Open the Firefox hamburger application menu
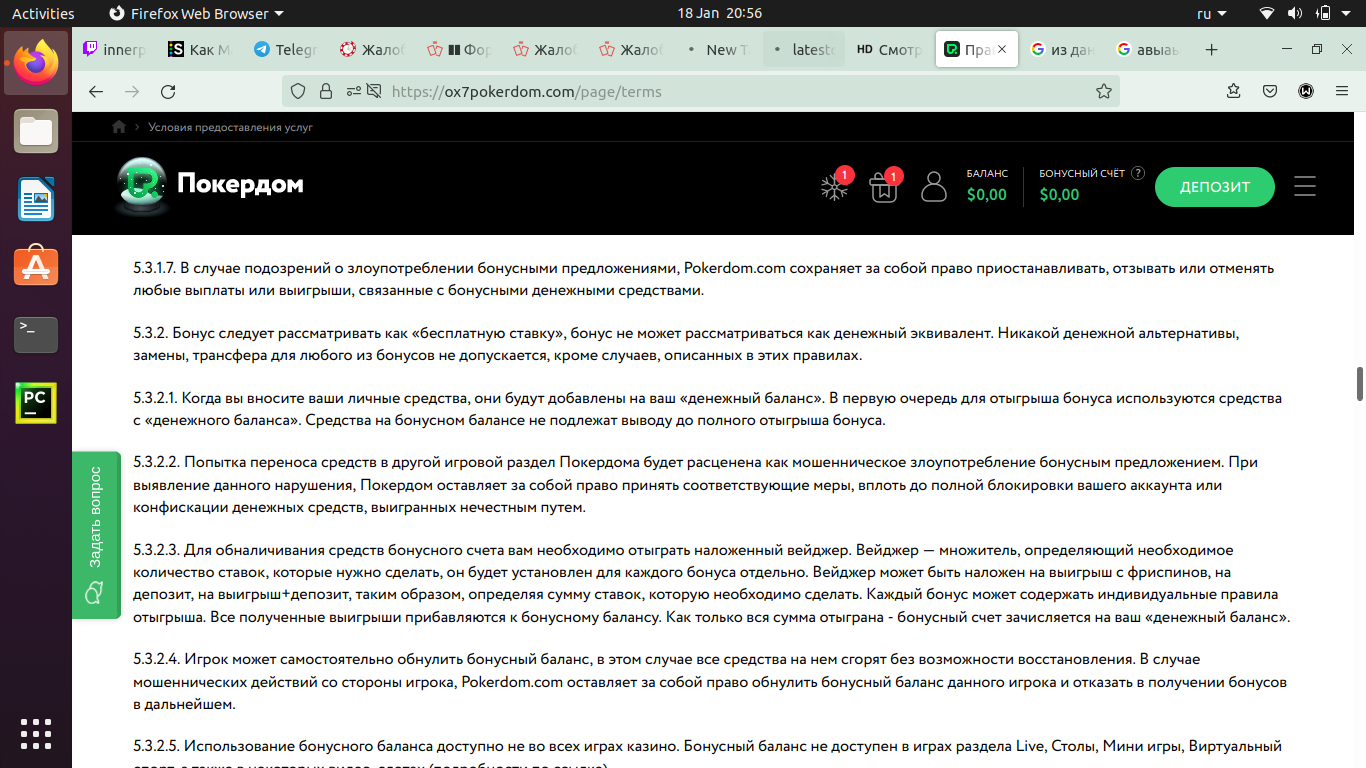This screenshot has height=768, width=1366. 1342,91
